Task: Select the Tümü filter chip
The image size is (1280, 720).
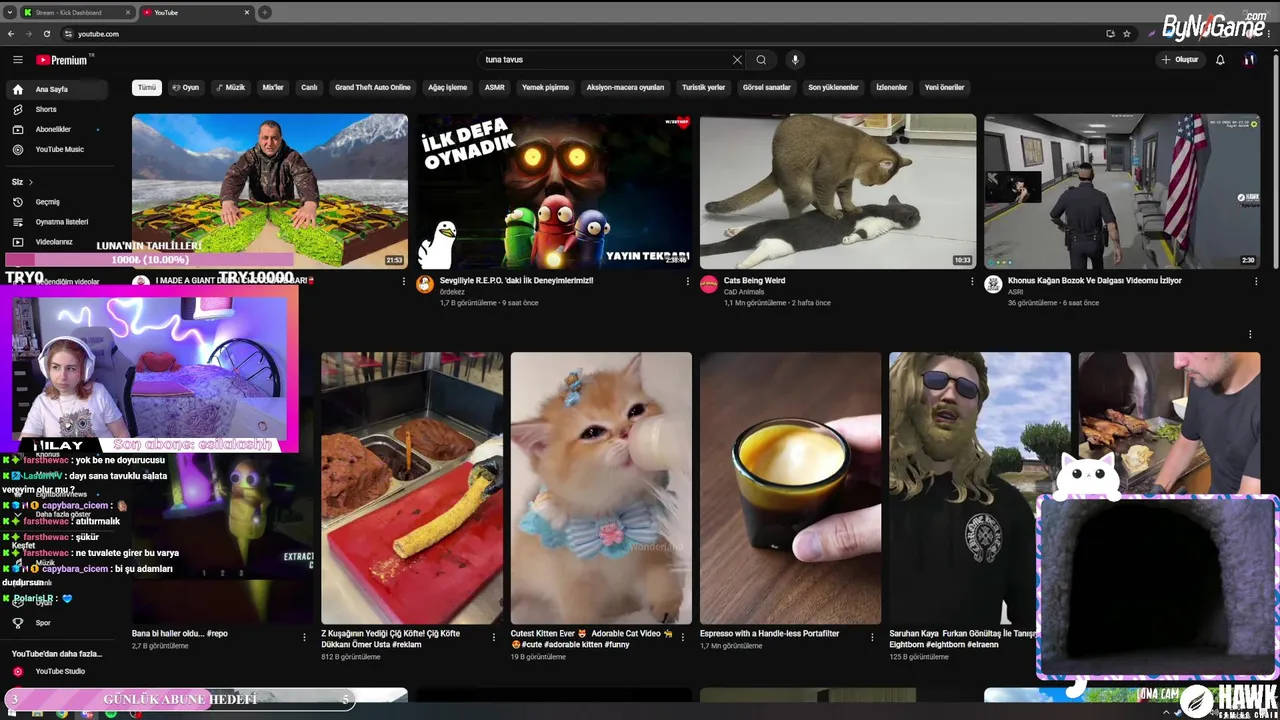Action: pyautogui.click(x=147, y=87)
